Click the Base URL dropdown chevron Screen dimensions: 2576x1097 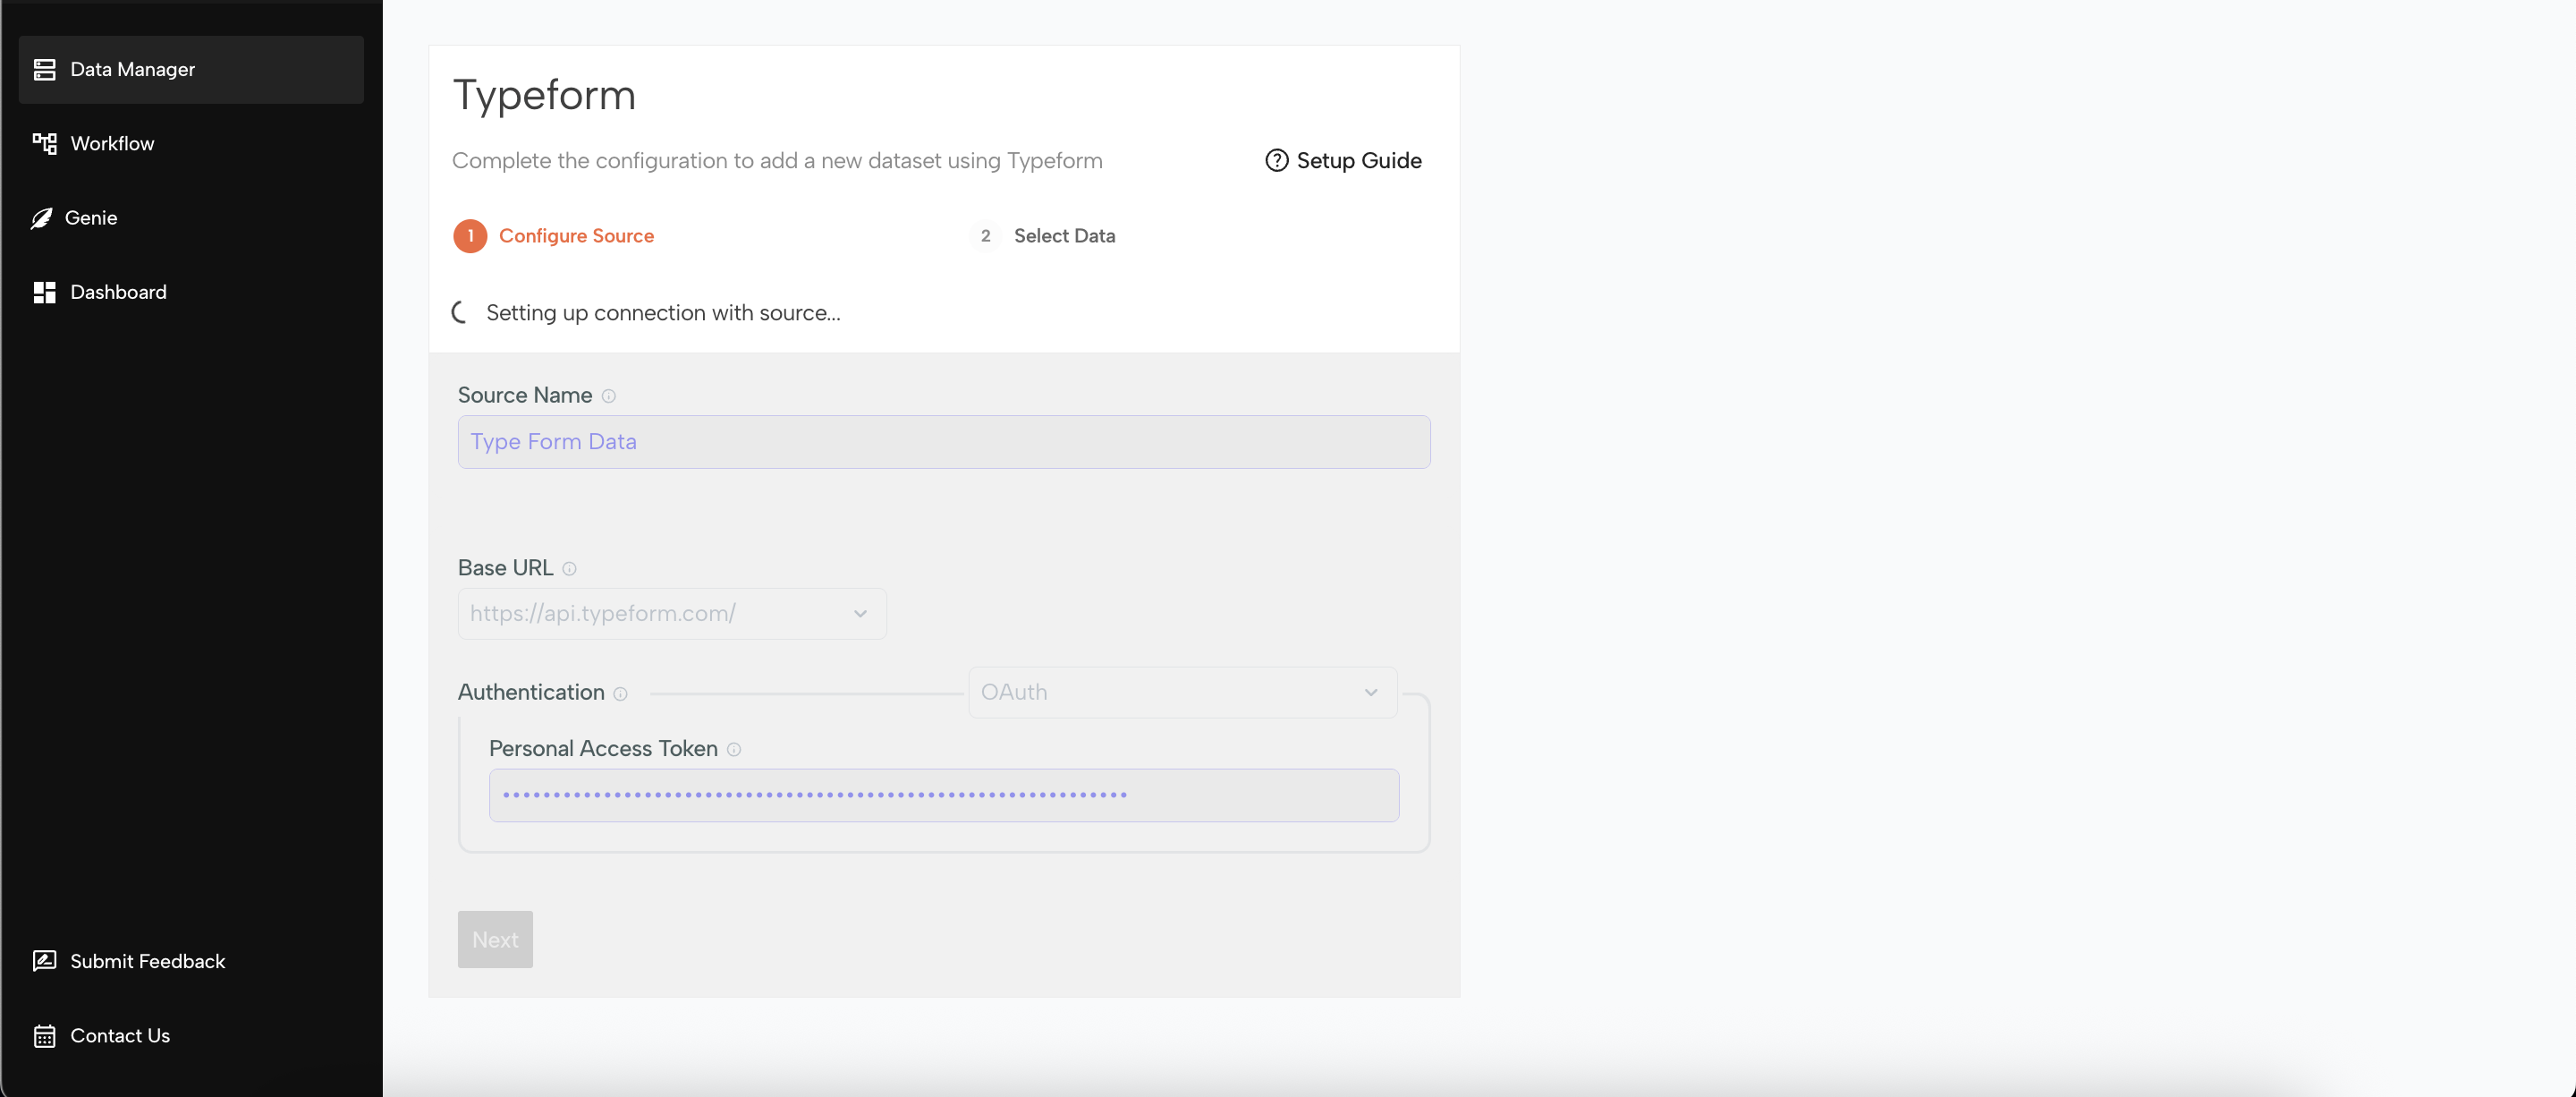click(x=860, y=614)
